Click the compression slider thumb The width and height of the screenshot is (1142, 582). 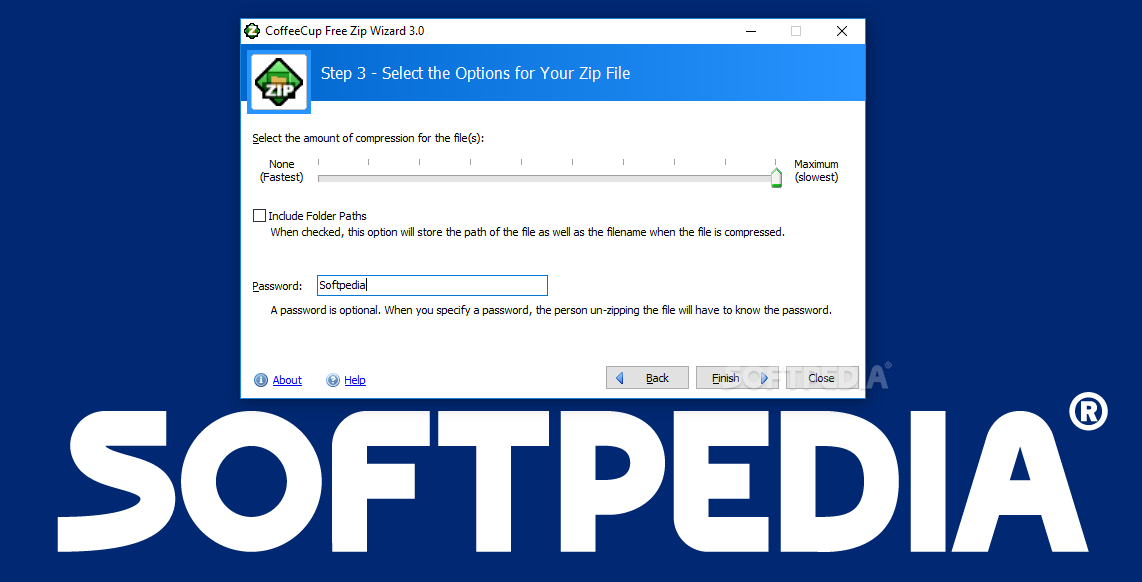[x=776, y=177]
